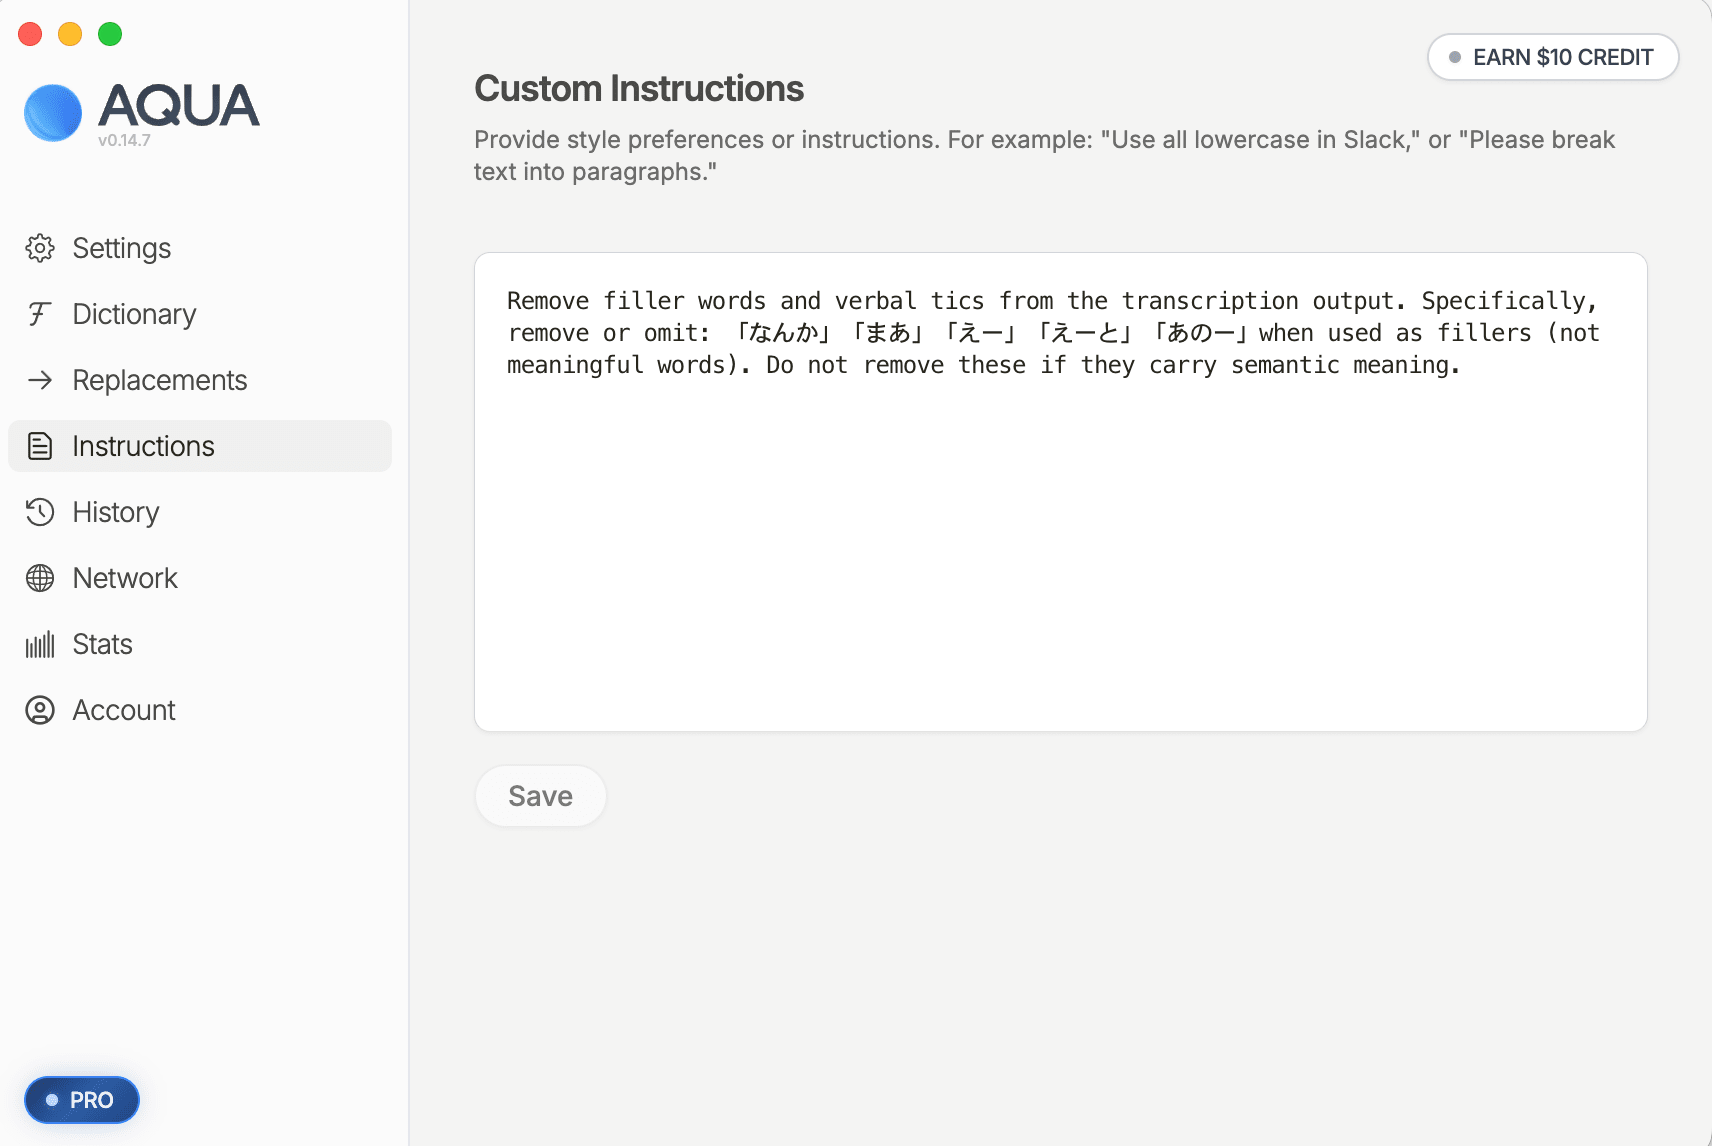Click the v0.14.7 version label
The width and height of the screenshot is (1712, 1146).
click(124, 141)
